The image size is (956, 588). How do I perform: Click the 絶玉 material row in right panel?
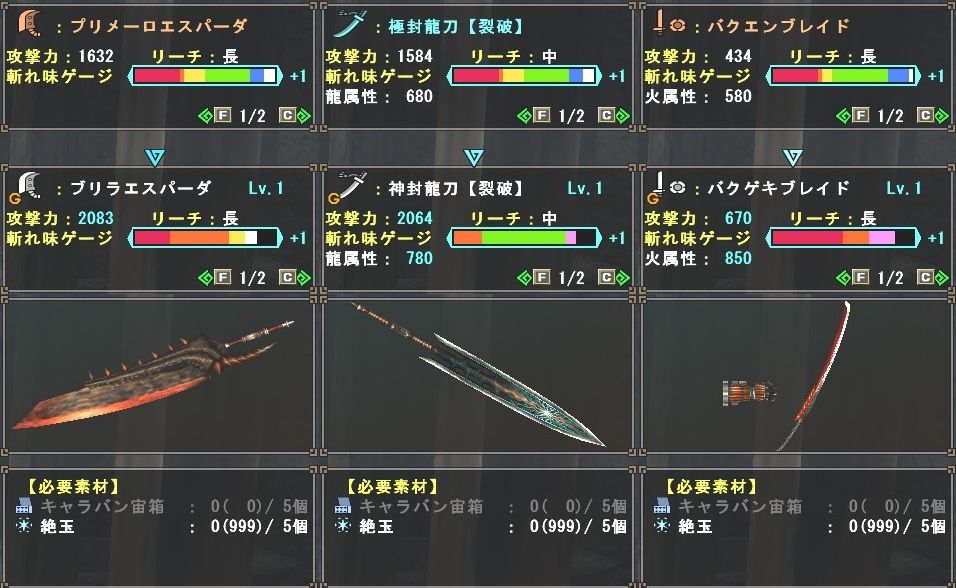pyautogui.click(x=800, y=526)
